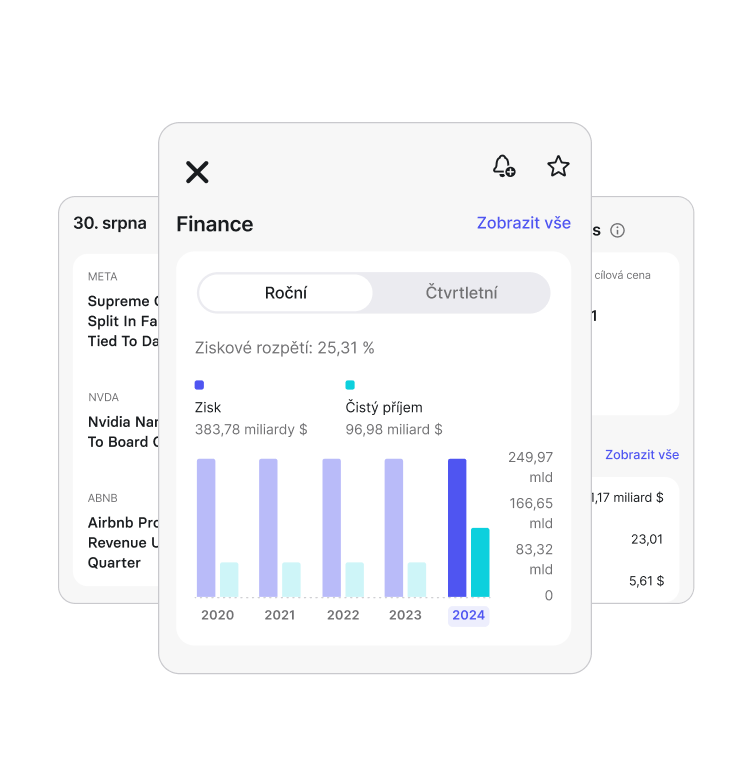Open Zobrazit vše link on right card
Viewport: 750px width, 776px height.
pyautogui.click(x=642, y=454)
